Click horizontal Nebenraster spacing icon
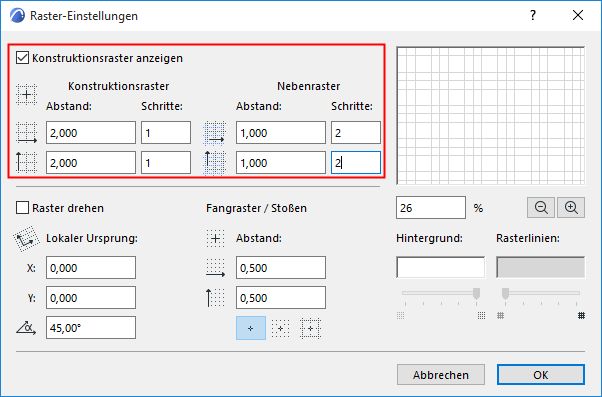The image size is (602, 397). coord(214,133)
